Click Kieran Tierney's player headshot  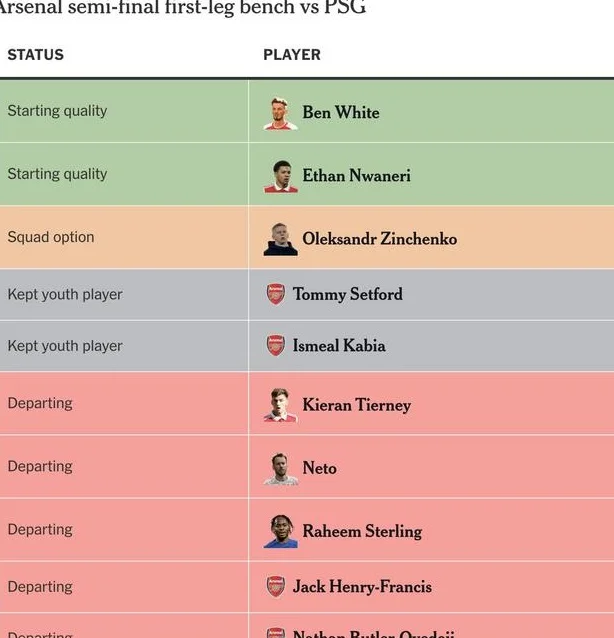pos(280,405)
